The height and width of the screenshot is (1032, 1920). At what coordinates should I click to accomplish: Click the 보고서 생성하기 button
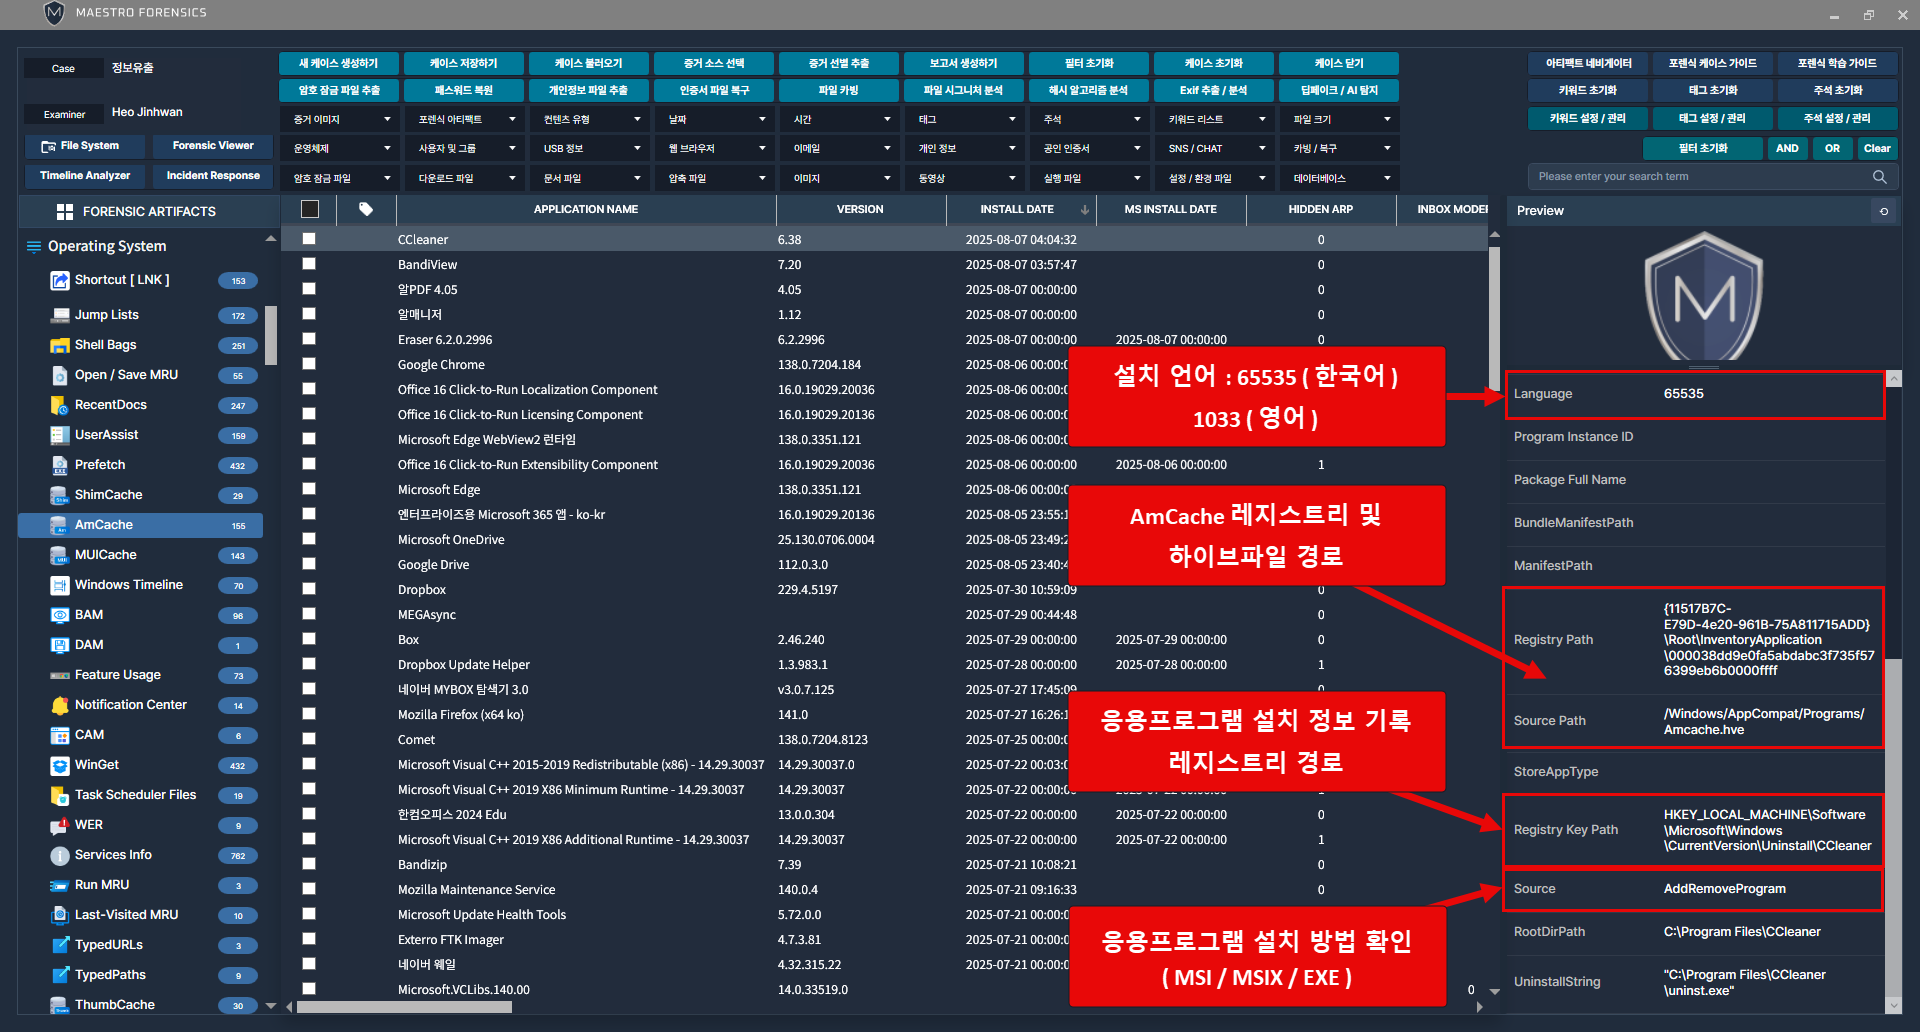pyautogui.click(x=964, y=63)
